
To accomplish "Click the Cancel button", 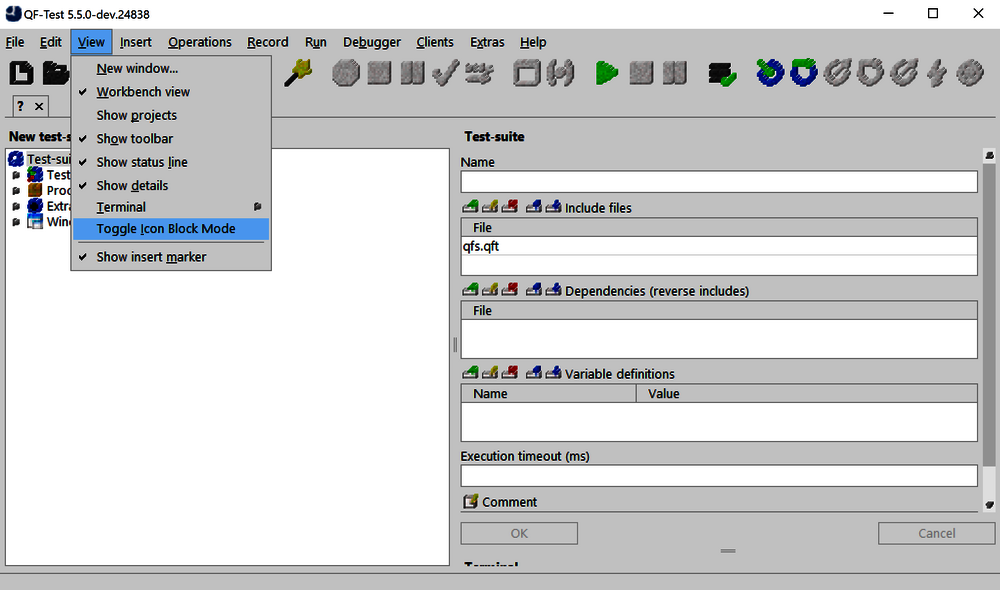I will point(936,533).
